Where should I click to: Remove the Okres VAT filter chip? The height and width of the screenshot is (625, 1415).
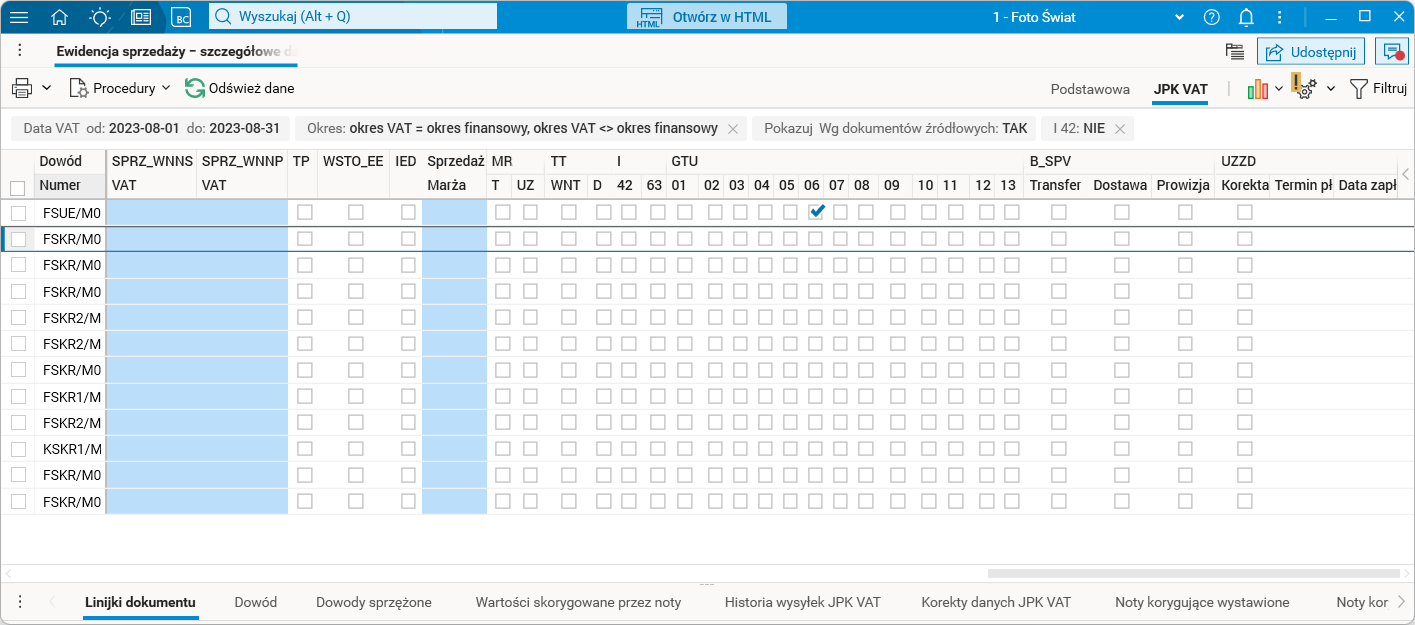click(733, 129)
